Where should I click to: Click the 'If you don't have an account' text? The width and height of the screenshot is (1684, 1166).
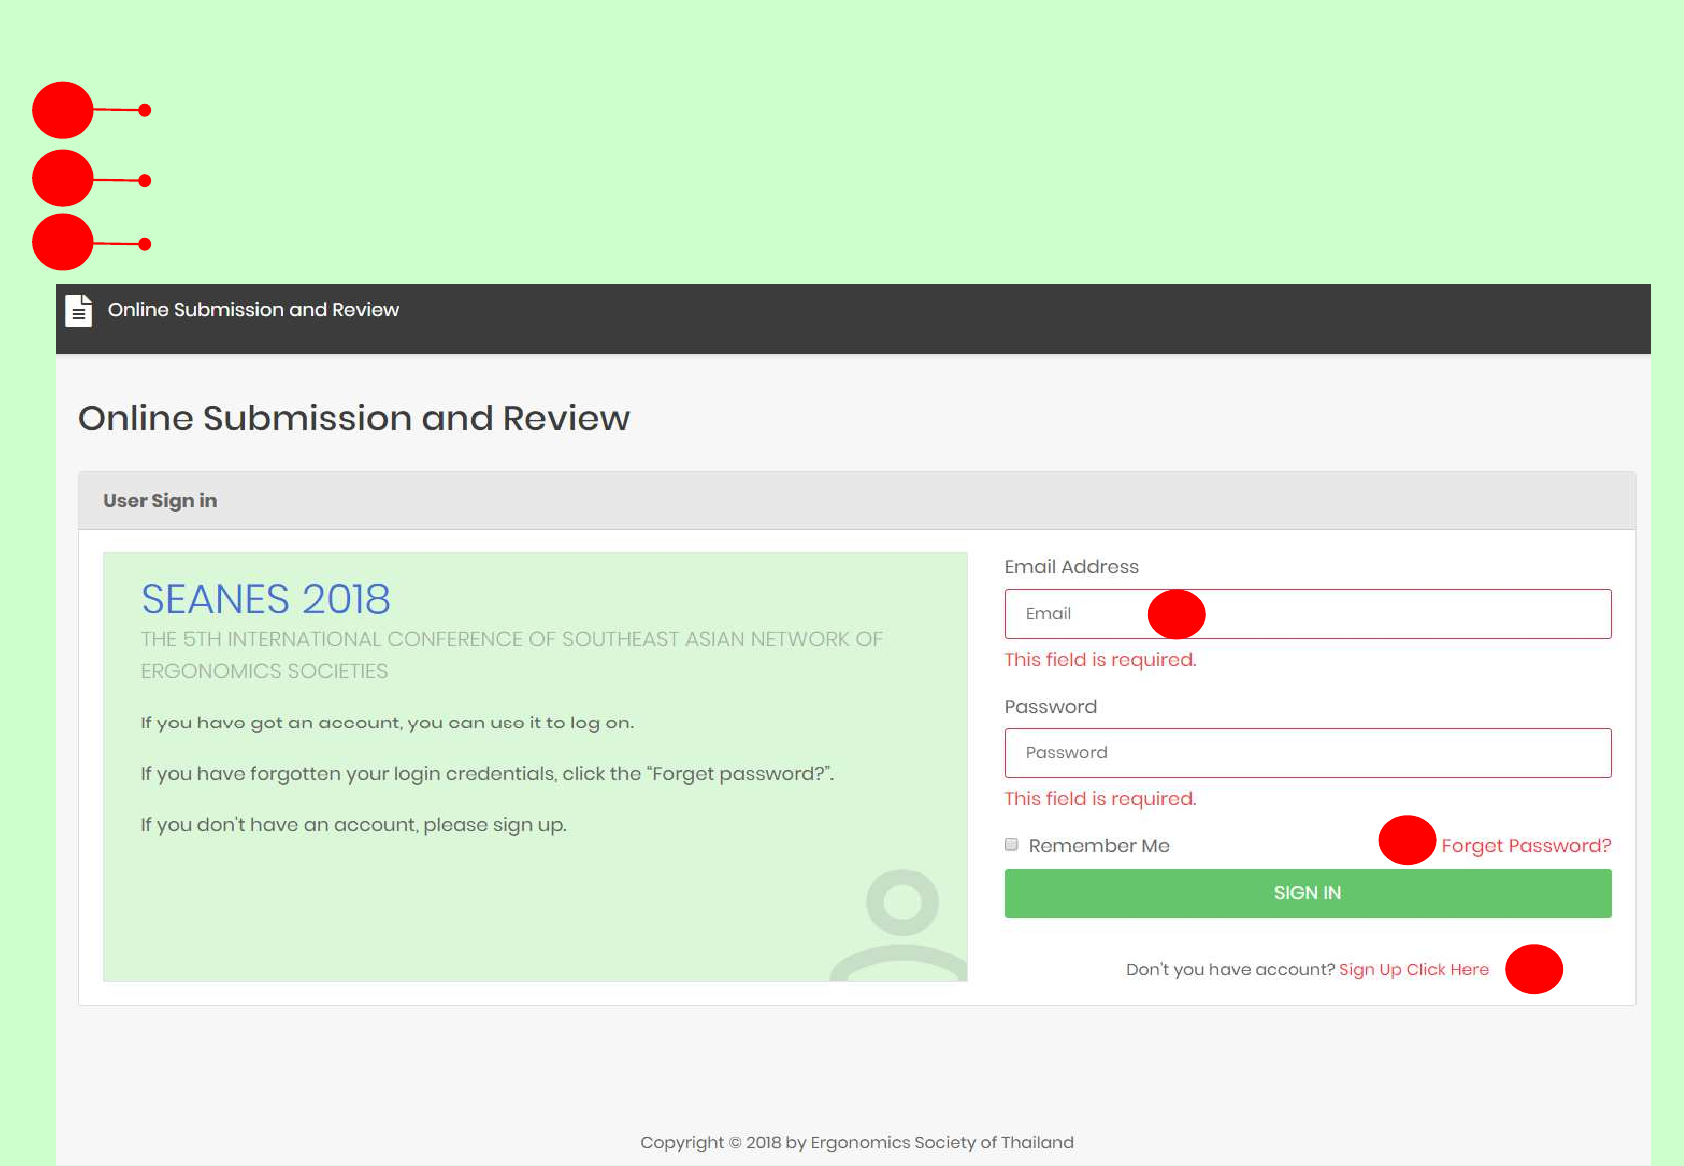(x=354, y=825)
